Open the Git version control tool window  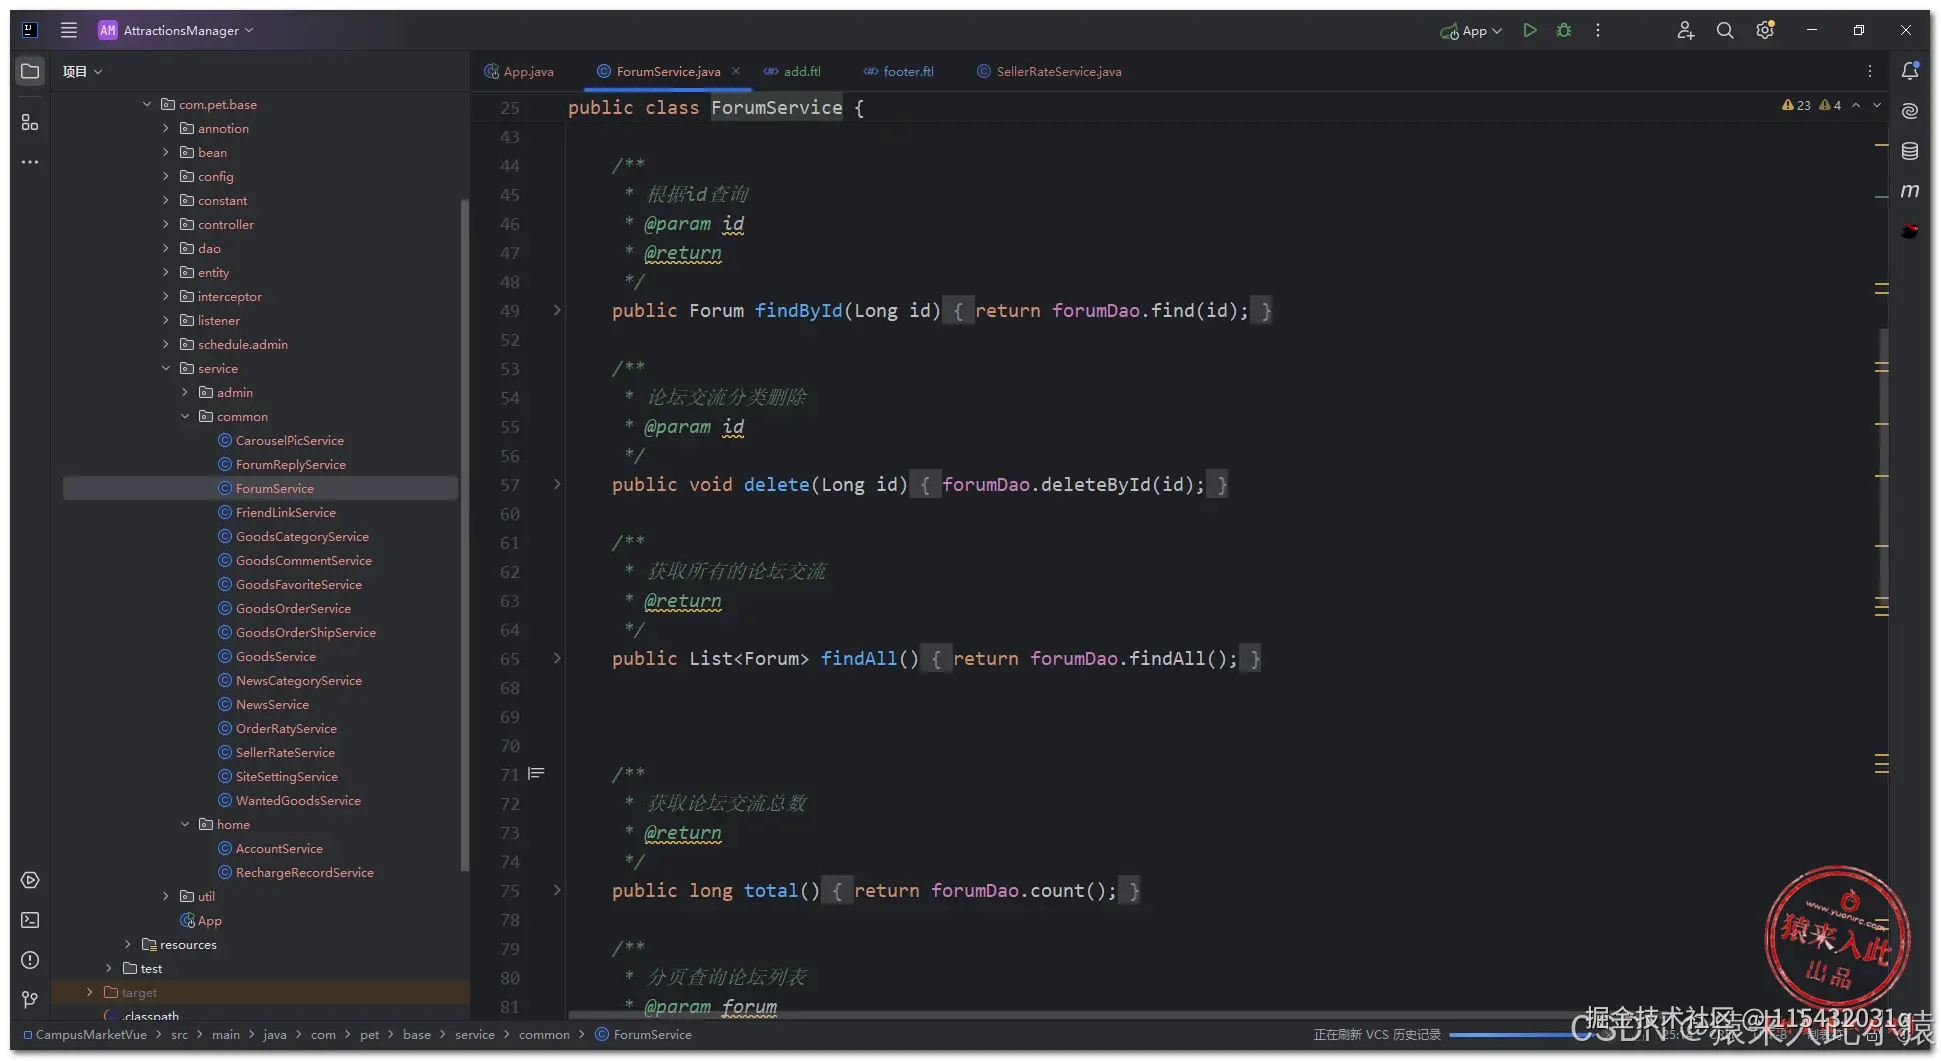coord(30,1000)
